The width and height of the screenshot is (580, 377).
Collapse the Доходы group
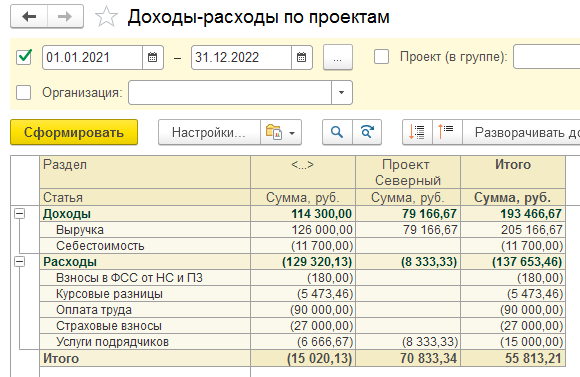19,213
